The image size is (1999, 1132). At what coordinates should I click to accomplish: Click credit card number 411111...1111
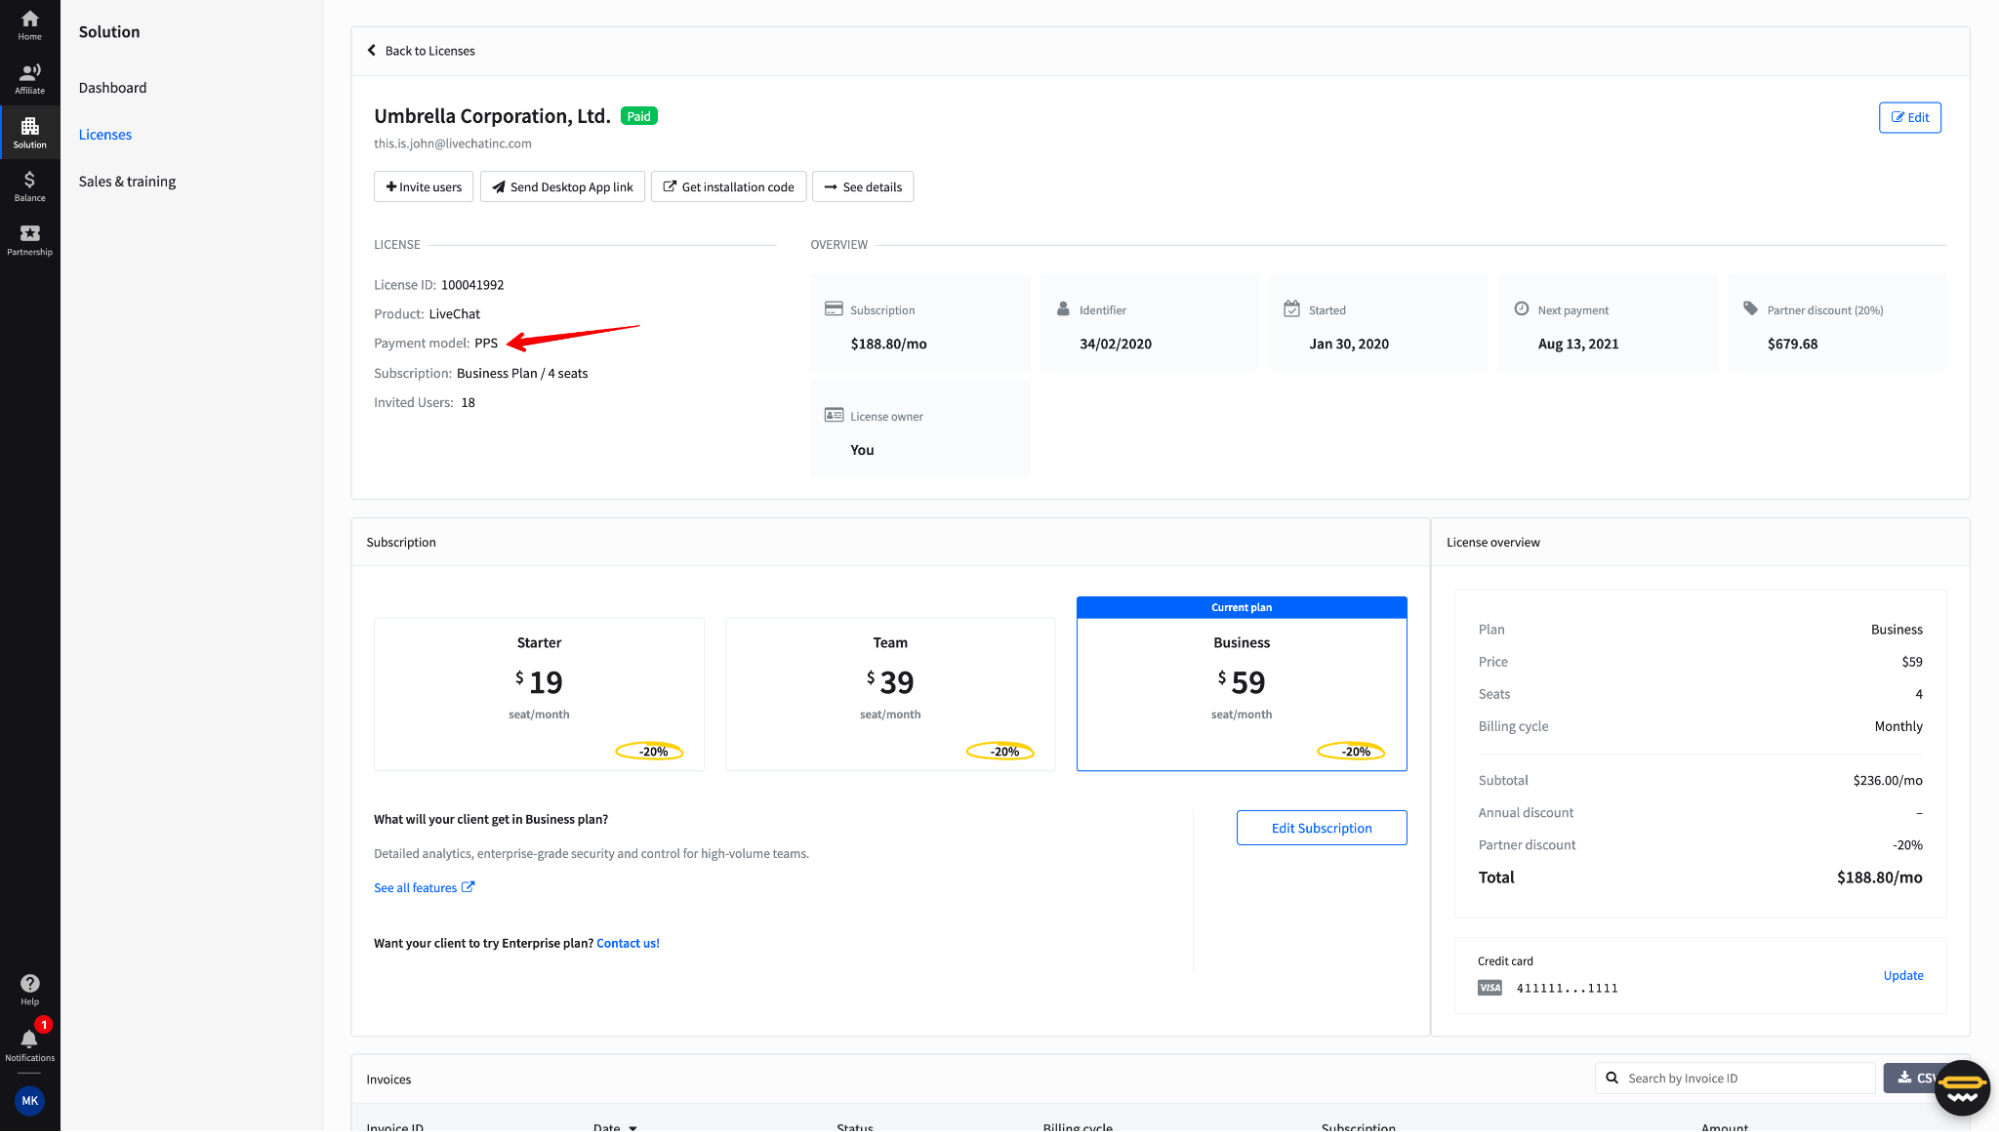click(x=1567, y=988)
